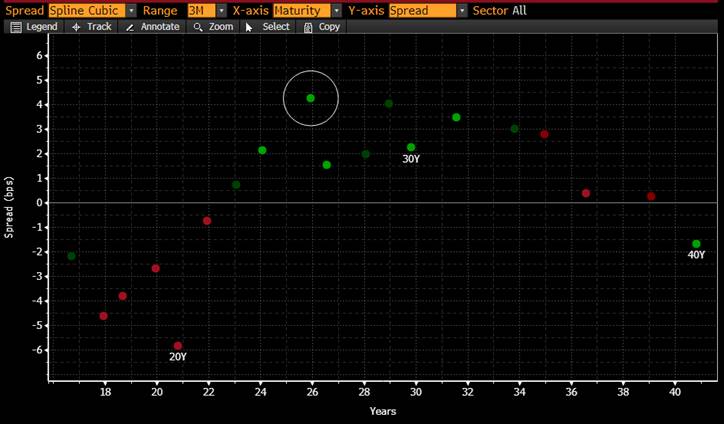Open the X-axis Maturity dropdown arrow

[337, 11]
